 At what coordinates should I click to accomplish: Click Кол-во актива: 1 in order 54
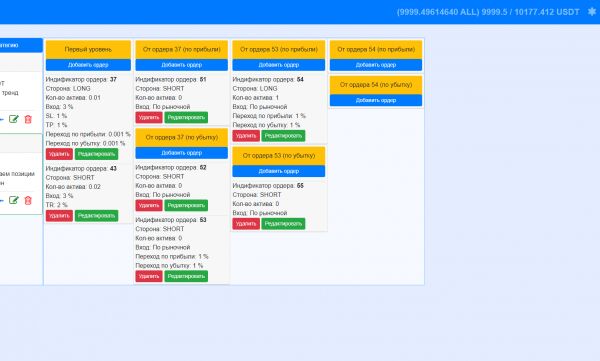(x=256, y=98)
